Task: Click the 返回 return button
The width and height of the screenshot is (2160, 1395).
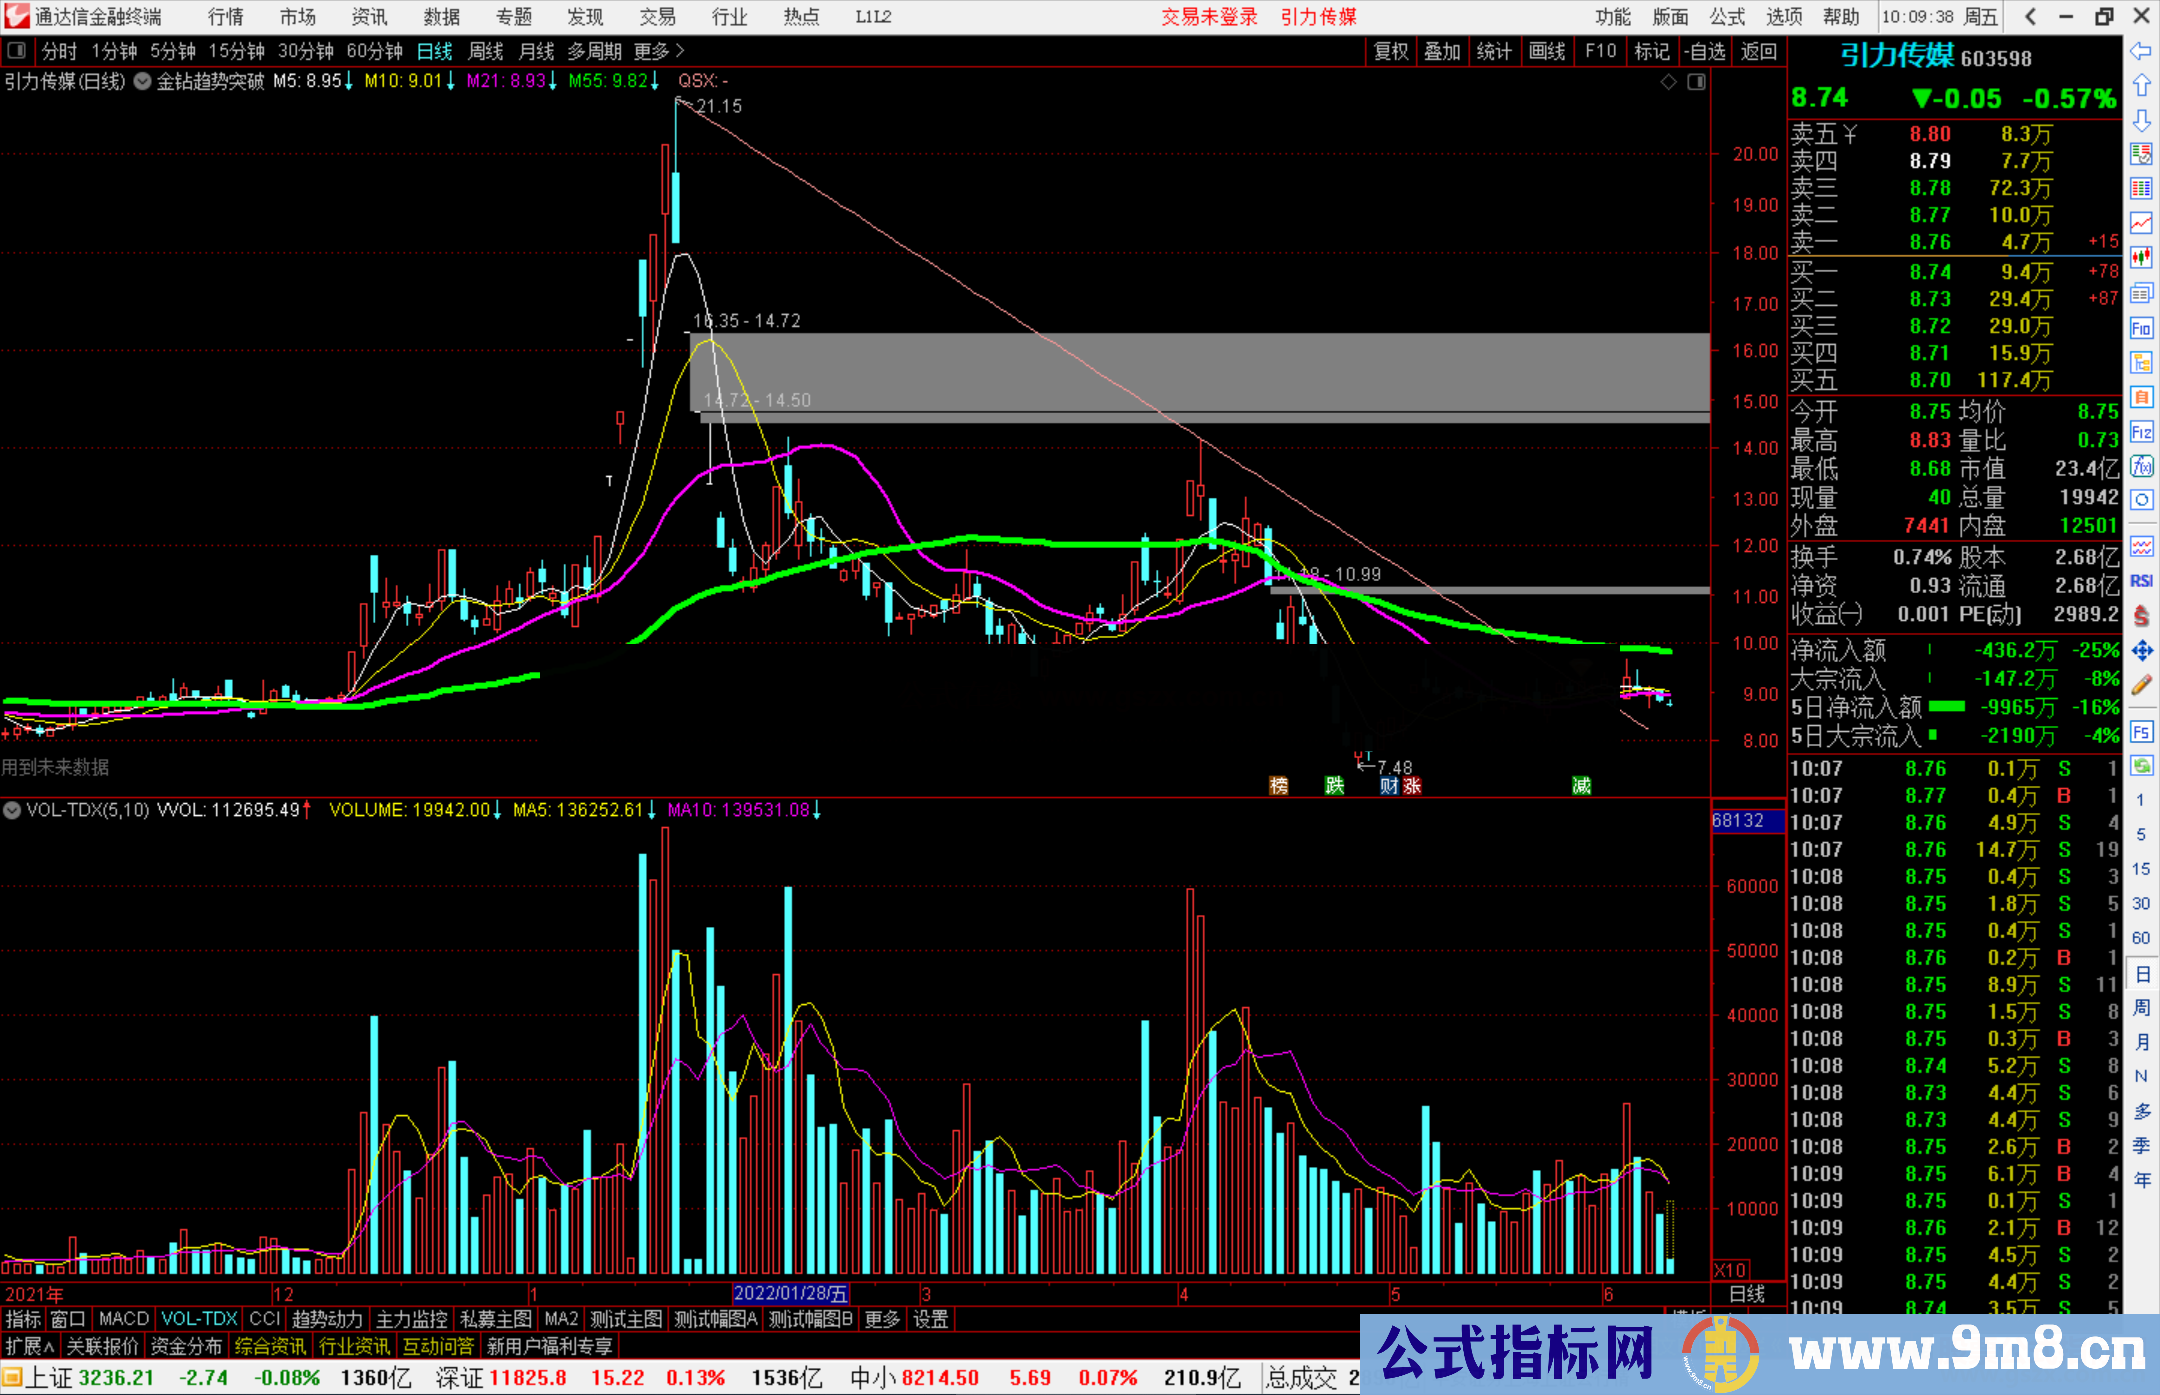Action: click(x=1758, y=51)
